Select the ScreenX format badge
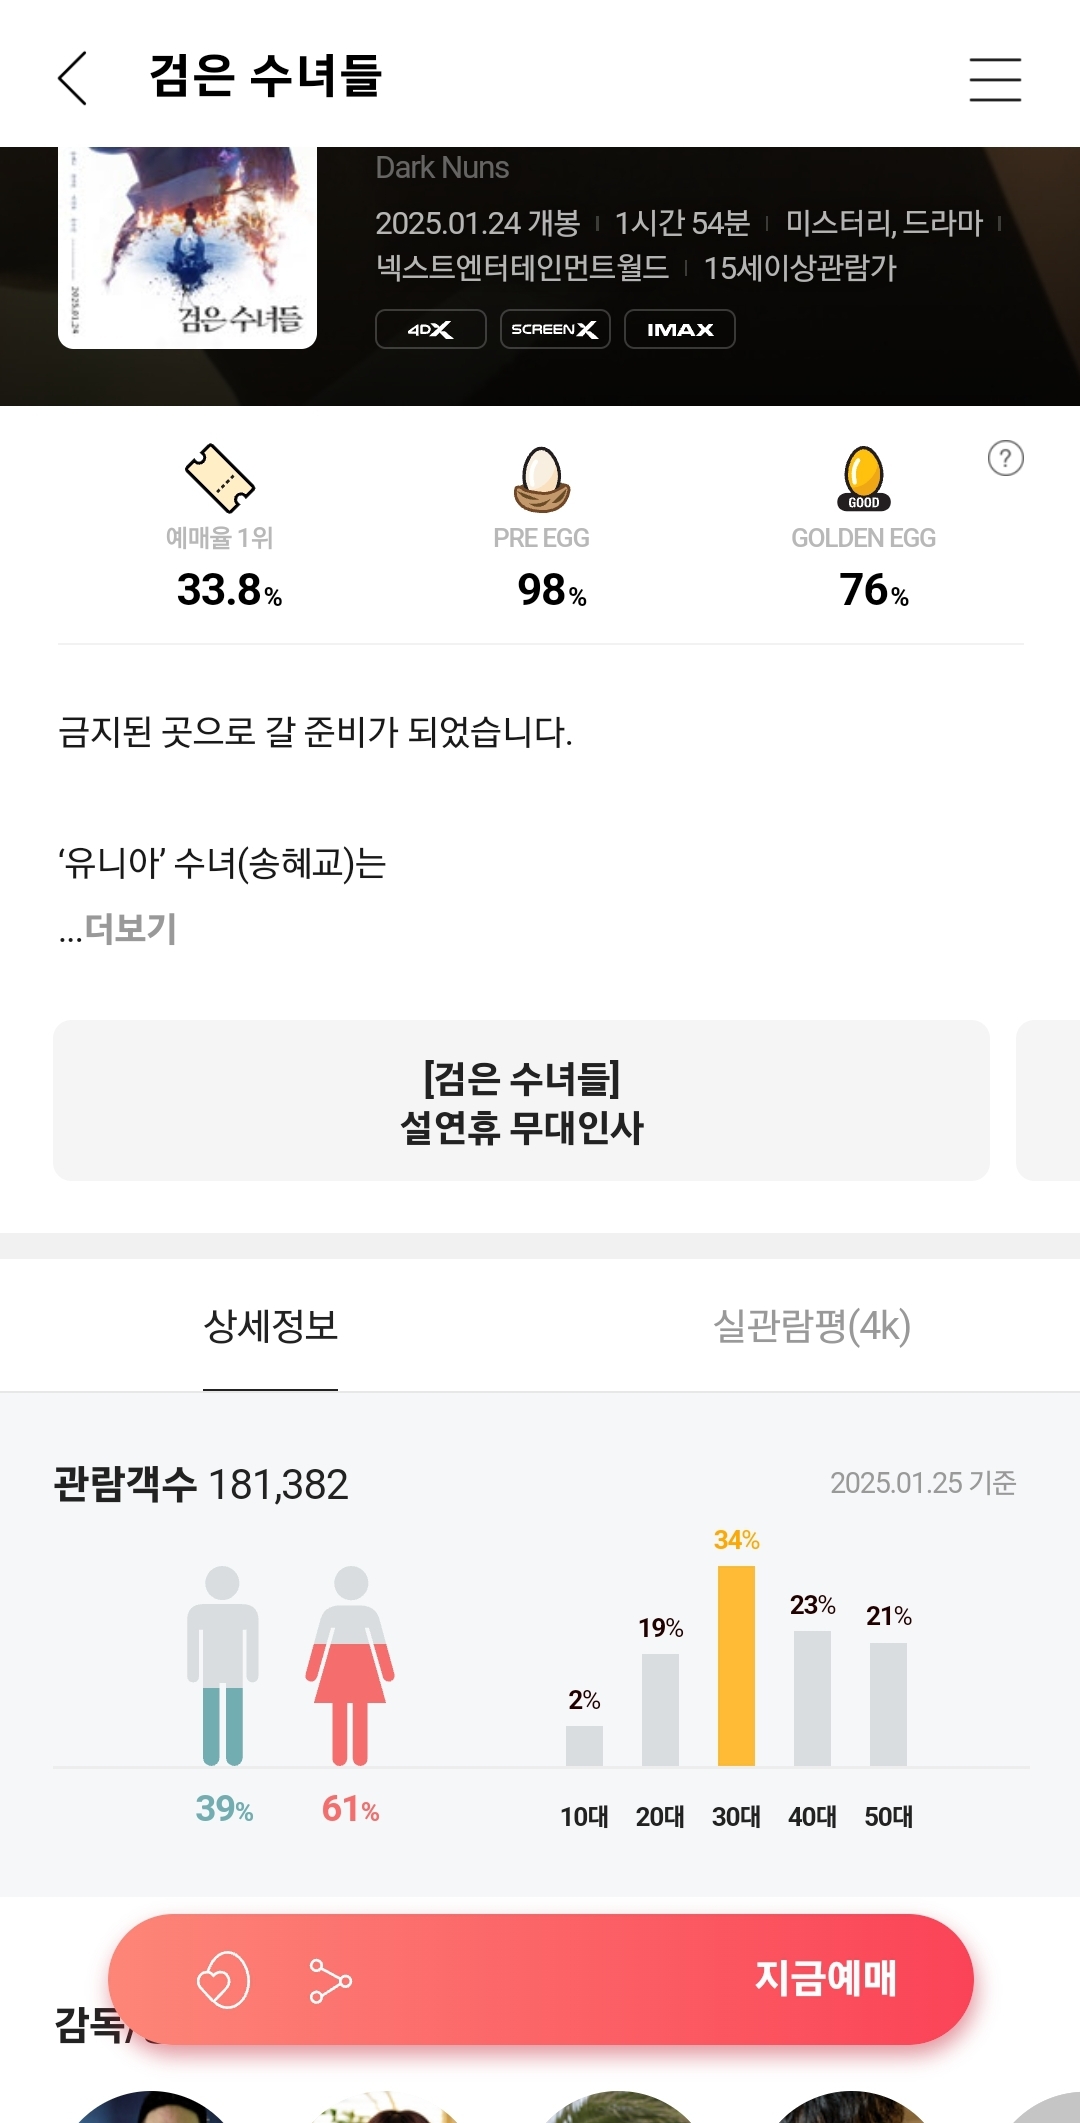1080x2123 pixels. click(555, 329)
